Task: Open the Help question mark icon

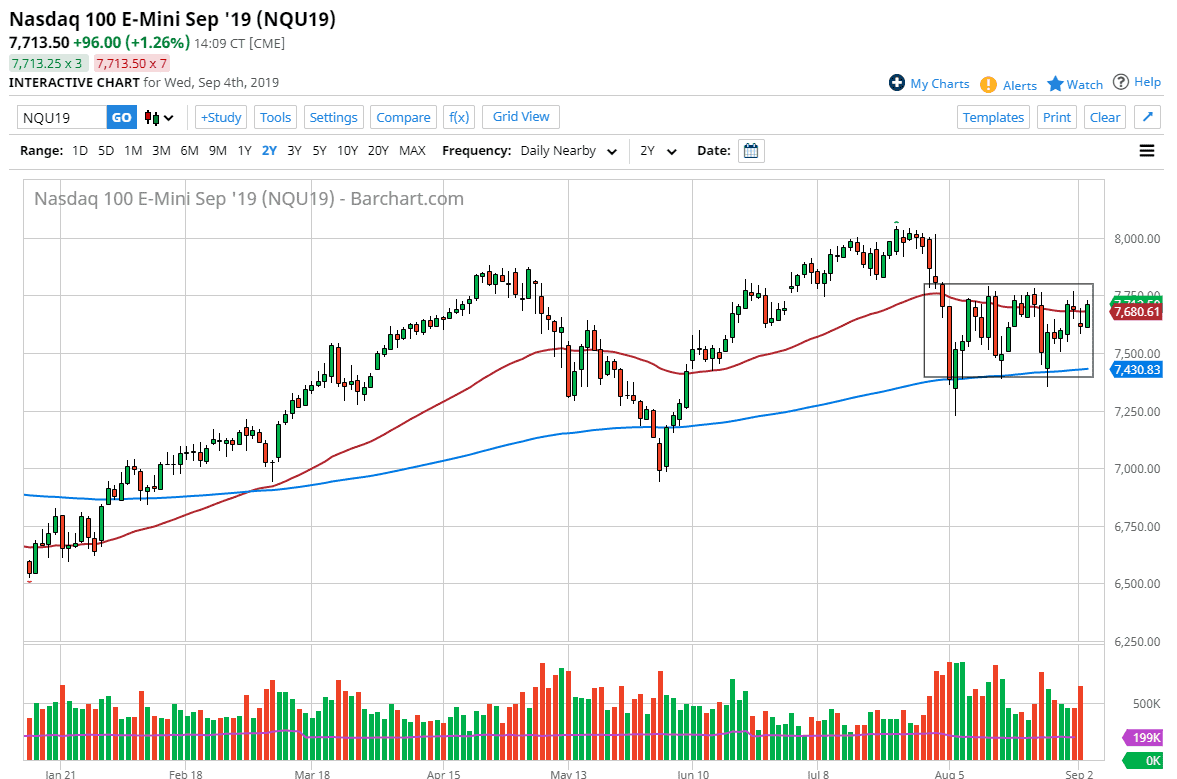Action: point(1121,82)
